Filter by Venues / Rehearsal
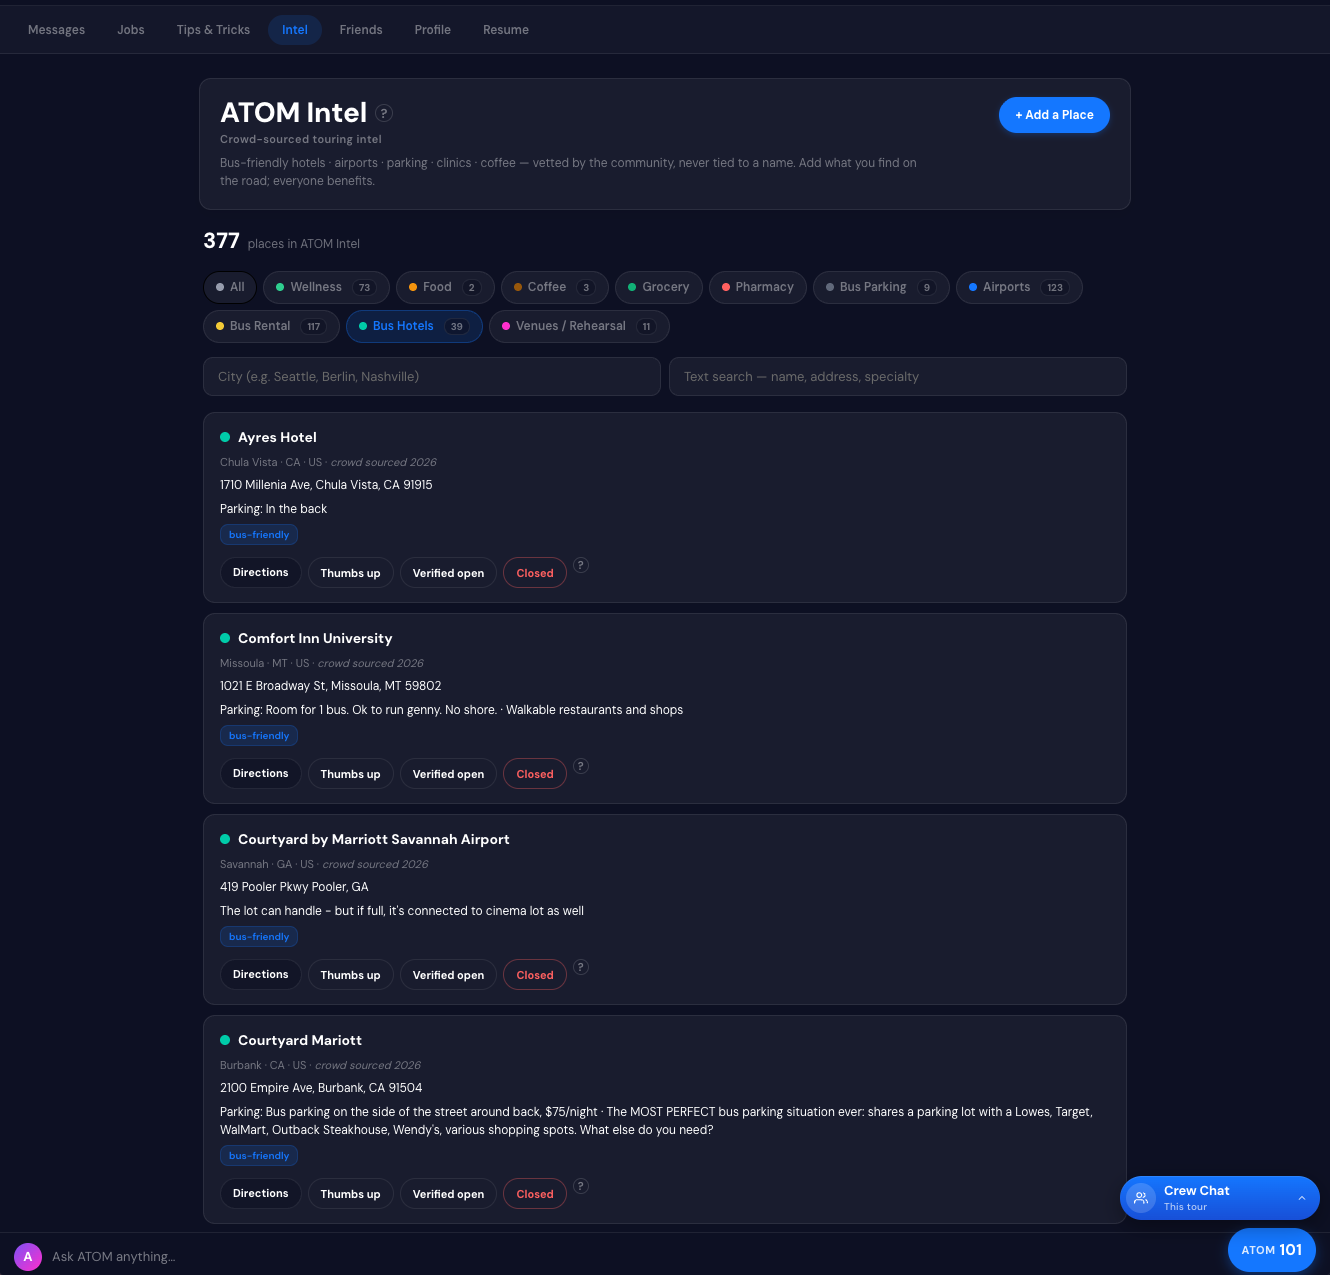This screenshot has height=1275, width=1330. tap(579, 326)
